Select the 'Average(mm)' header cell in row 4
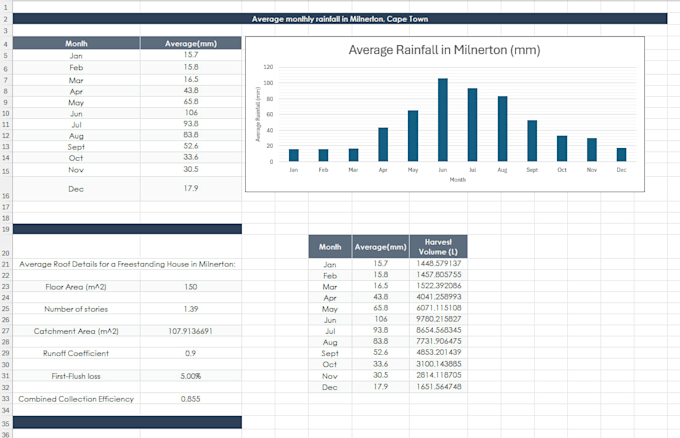680x438 pixels. click(x=191, y=43)
